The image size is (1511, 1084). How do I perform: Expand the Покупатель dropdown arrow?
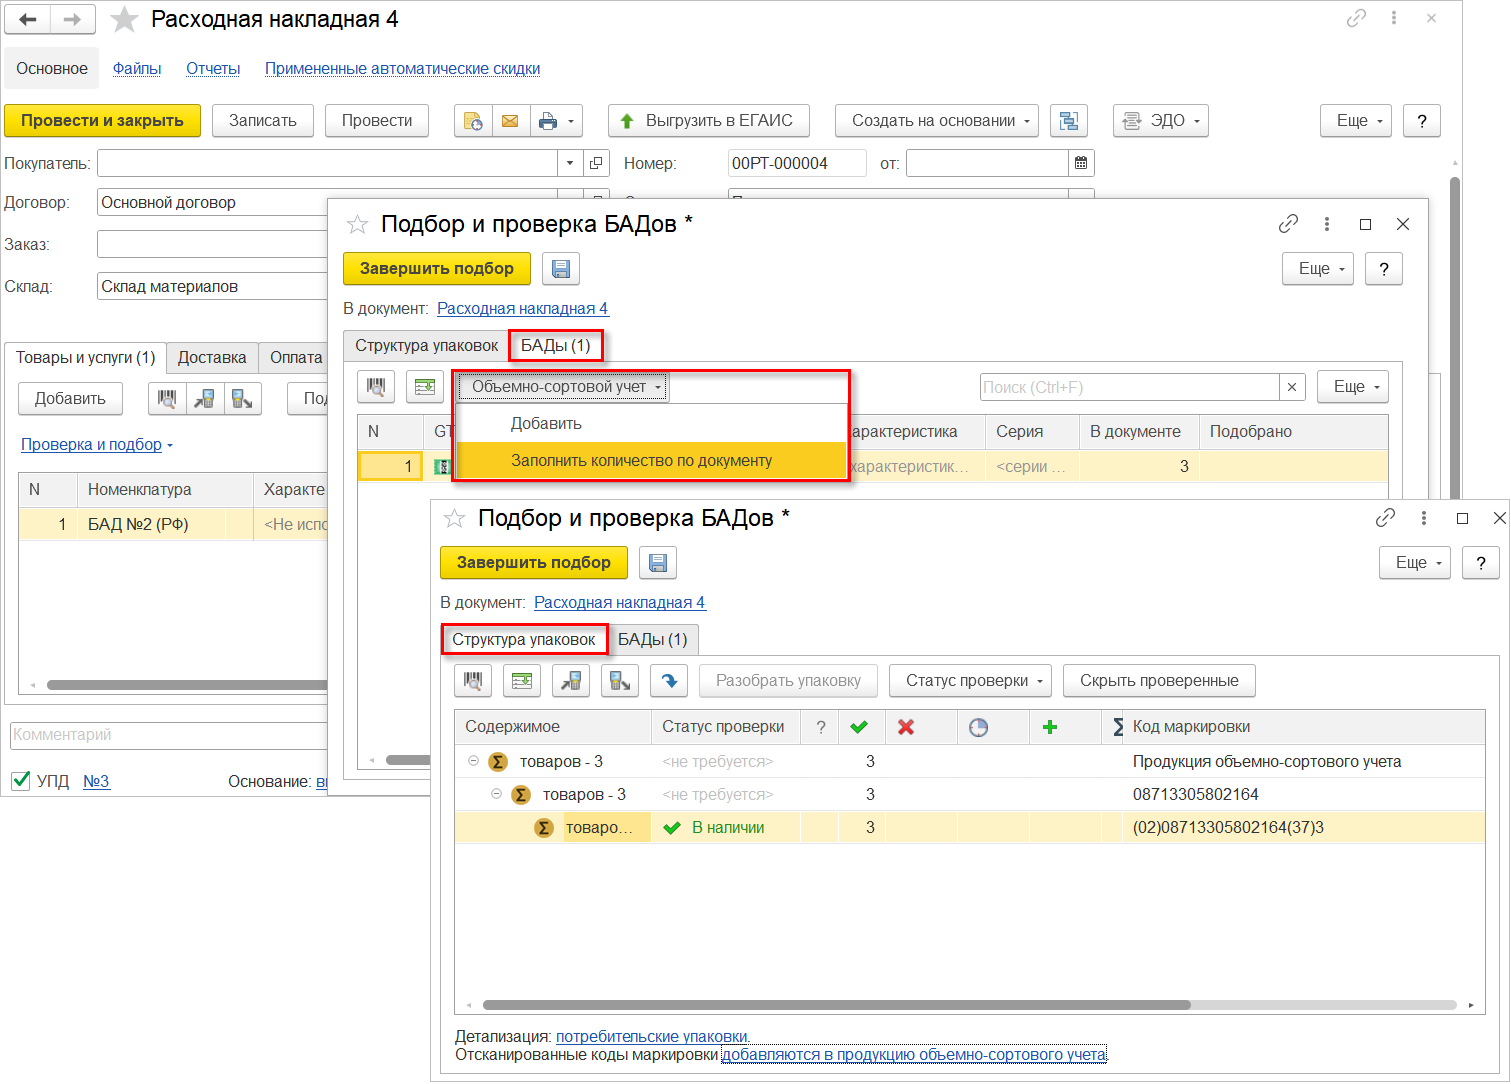(x=570, y=163)
